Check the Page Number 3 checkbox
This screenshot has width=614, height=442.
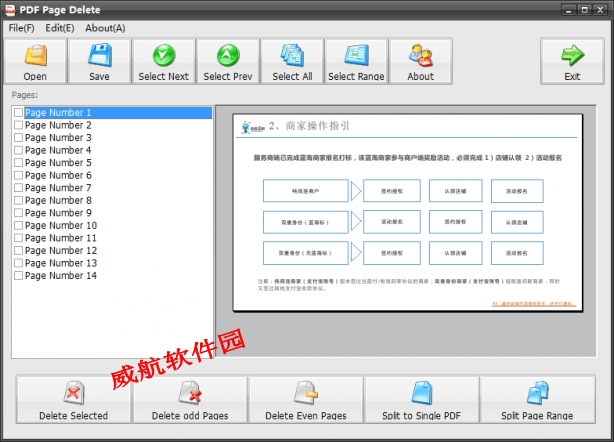click(x=18, y=138)
